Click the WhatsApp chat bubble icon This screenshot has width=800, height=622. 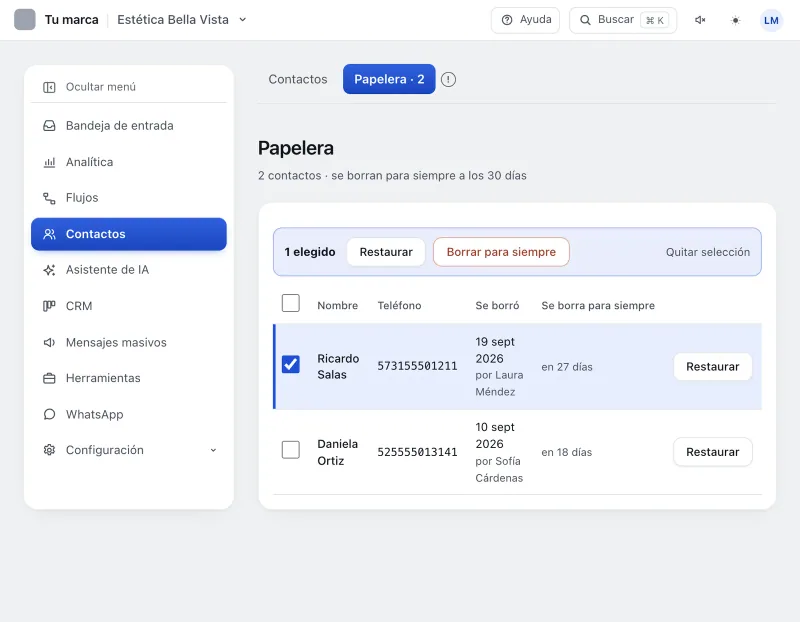[49, 414]
